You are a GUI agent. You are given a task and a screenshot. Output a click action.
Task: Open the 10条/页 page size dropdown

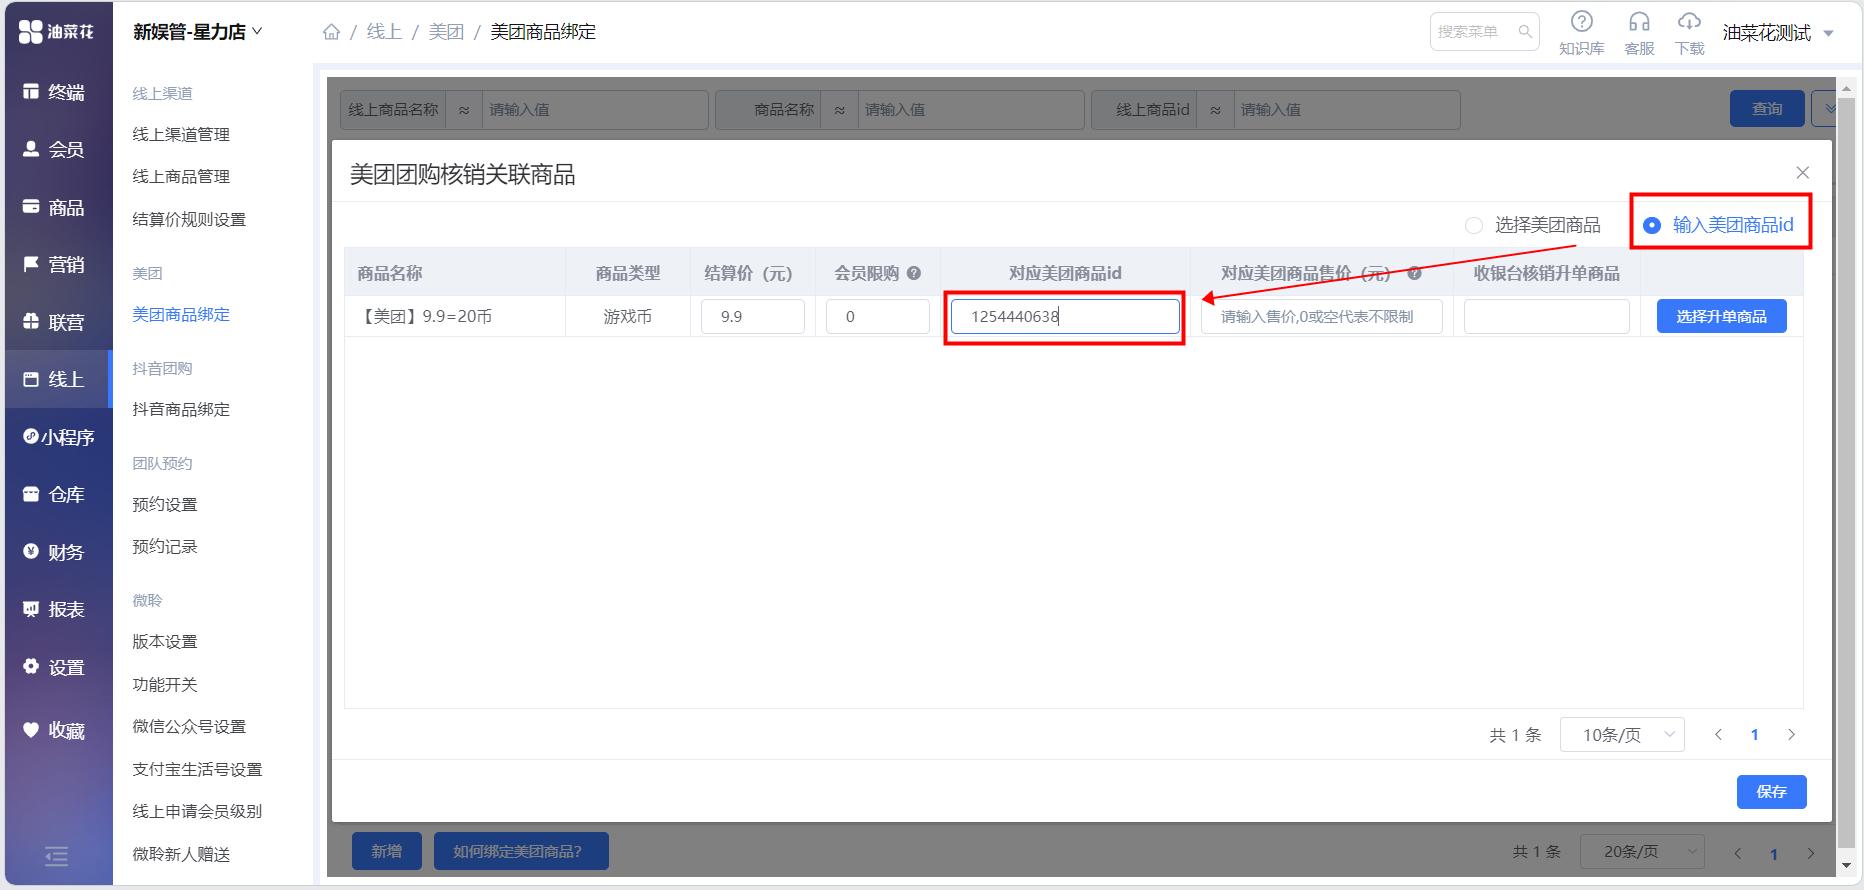pos(1622,735)
